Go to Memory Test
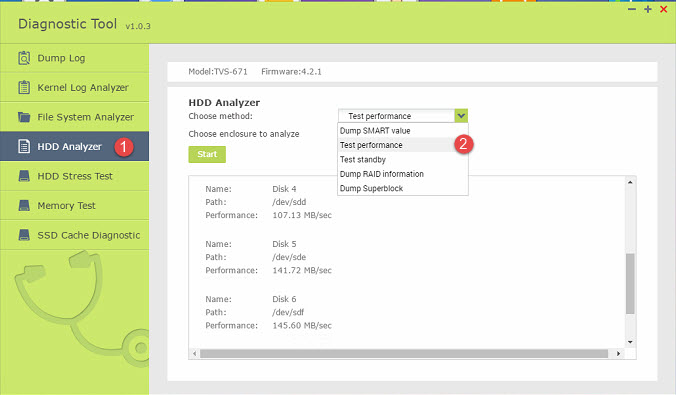The height and width of the screenshot is (395, 676). click(x=75, y=205)
